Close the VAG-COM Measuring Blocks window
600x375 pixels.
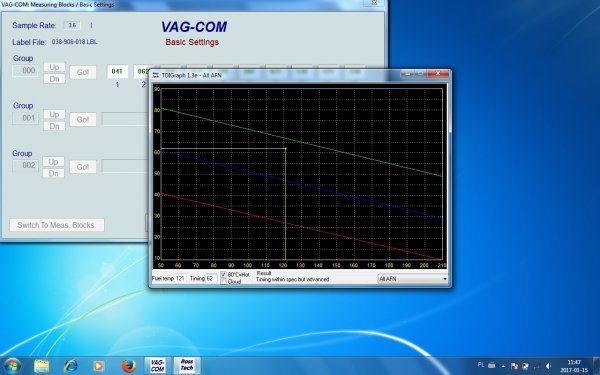pyautogui.click(x=374, y=3)
